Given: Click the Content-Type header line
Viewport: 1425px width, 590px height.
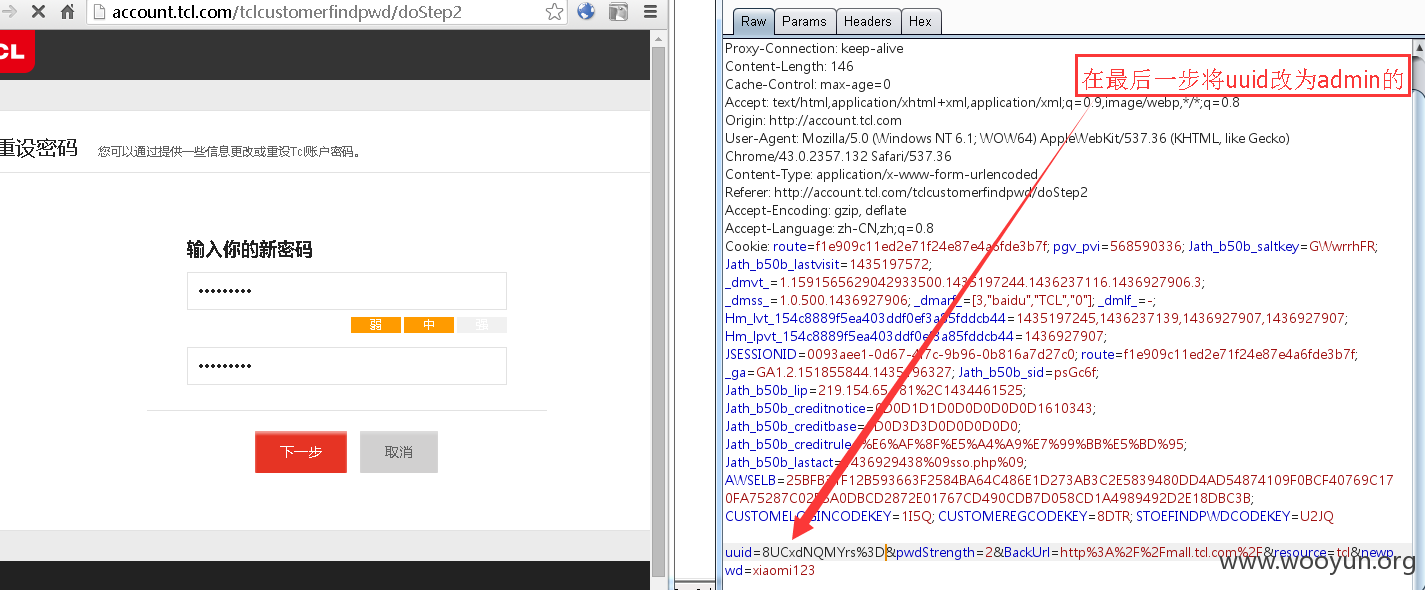Looking at the screenshot, I should [881, 174].
